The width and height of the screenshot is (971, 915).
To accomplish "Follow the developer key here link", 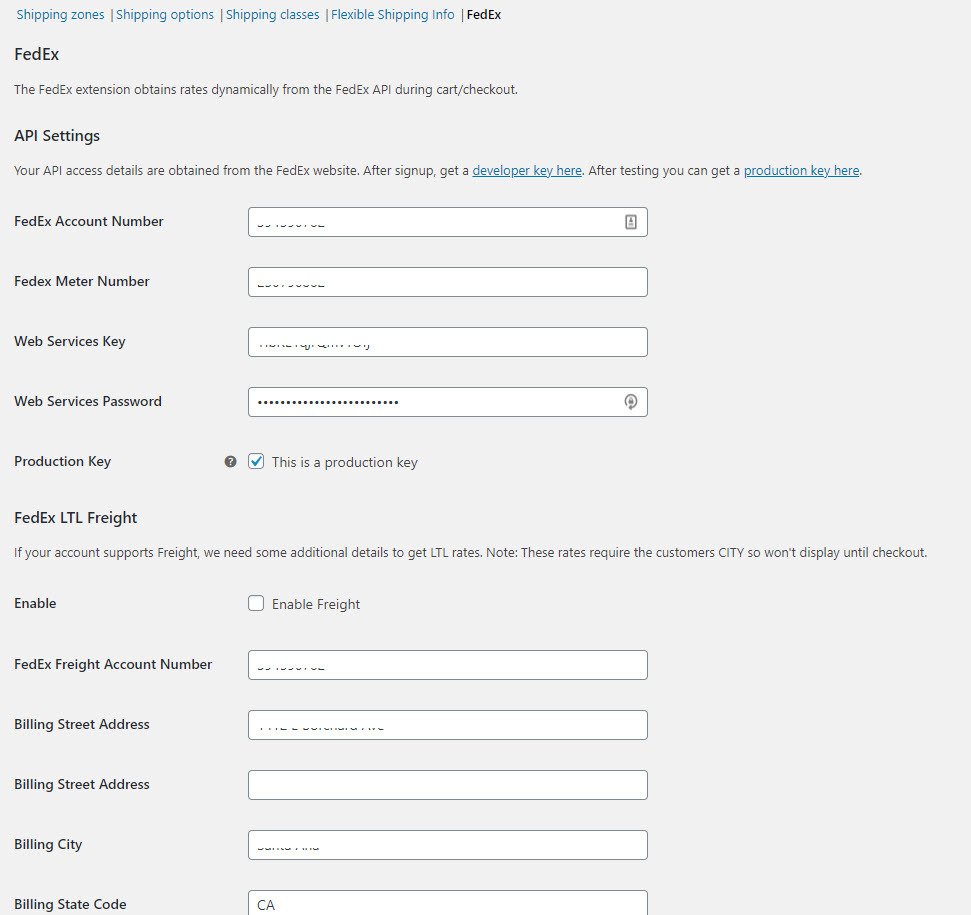I will coord(527,170).
